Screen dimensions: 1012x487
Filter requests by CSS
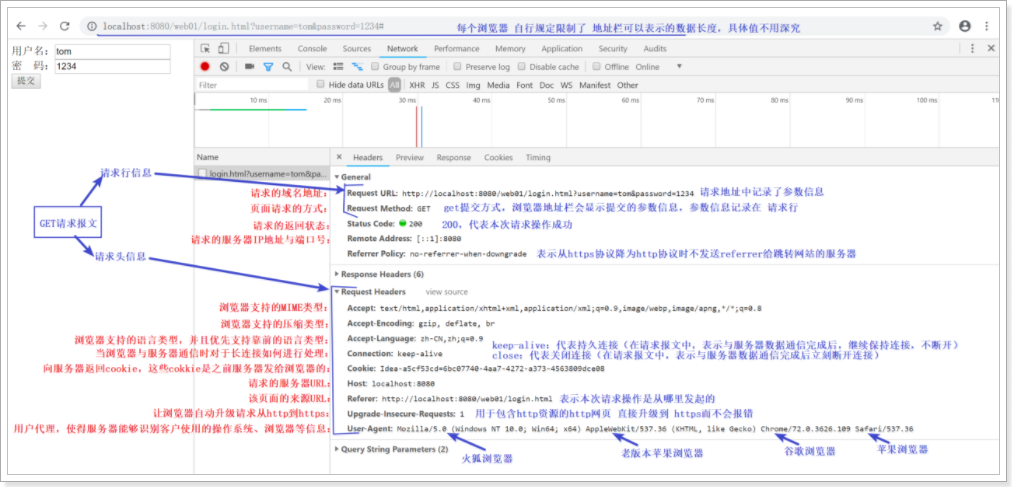tap(453, 84)
